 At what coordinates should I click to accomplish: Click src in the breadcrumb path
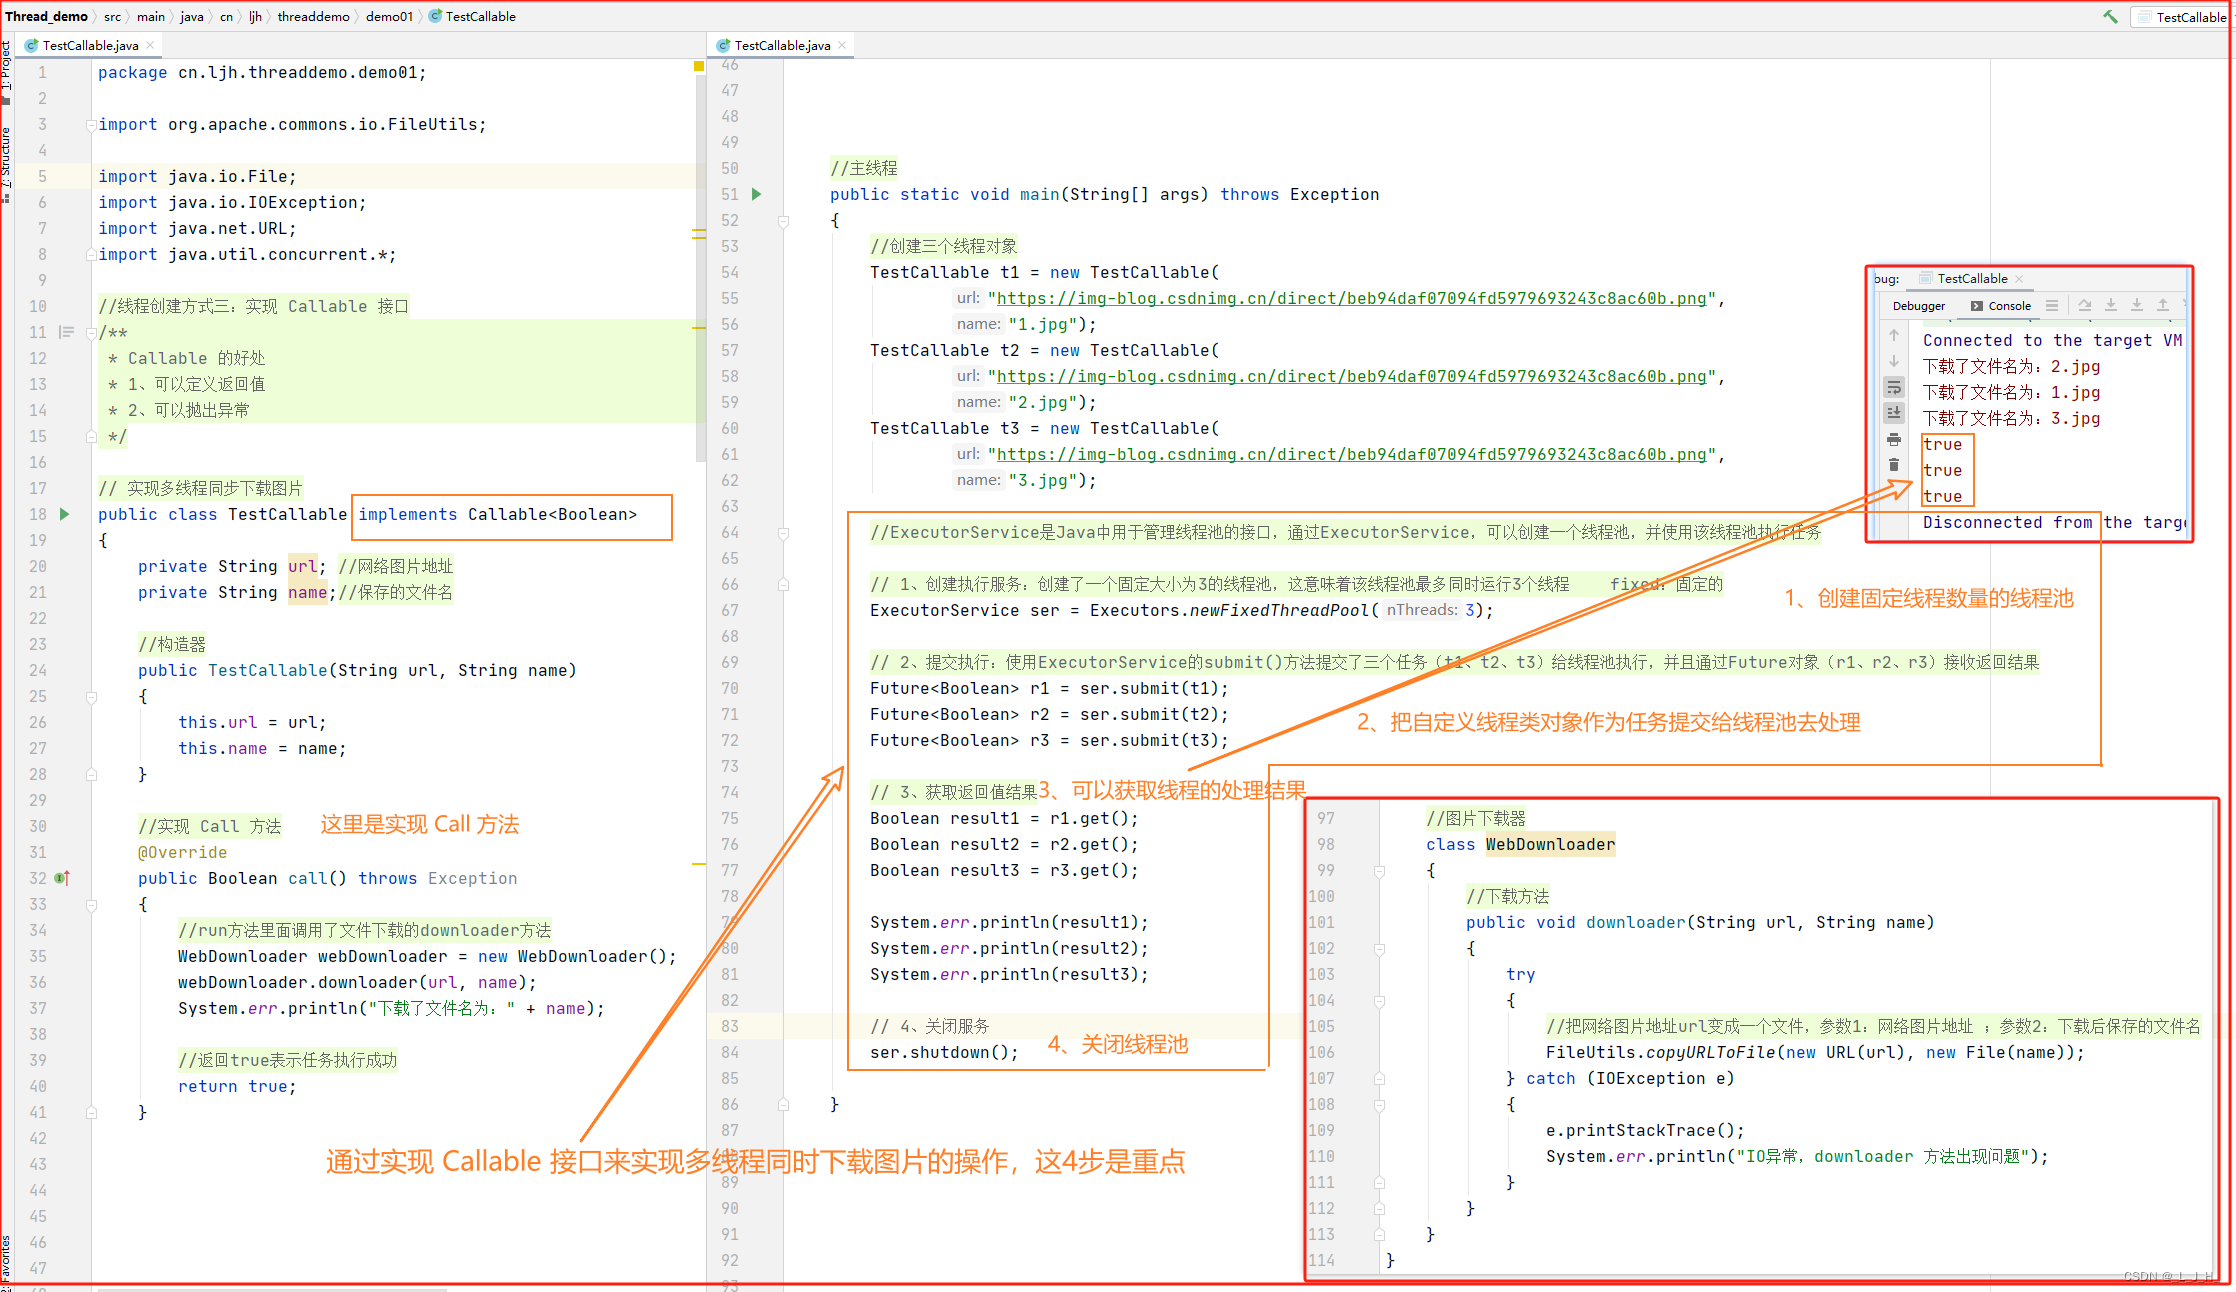point(112,16)
